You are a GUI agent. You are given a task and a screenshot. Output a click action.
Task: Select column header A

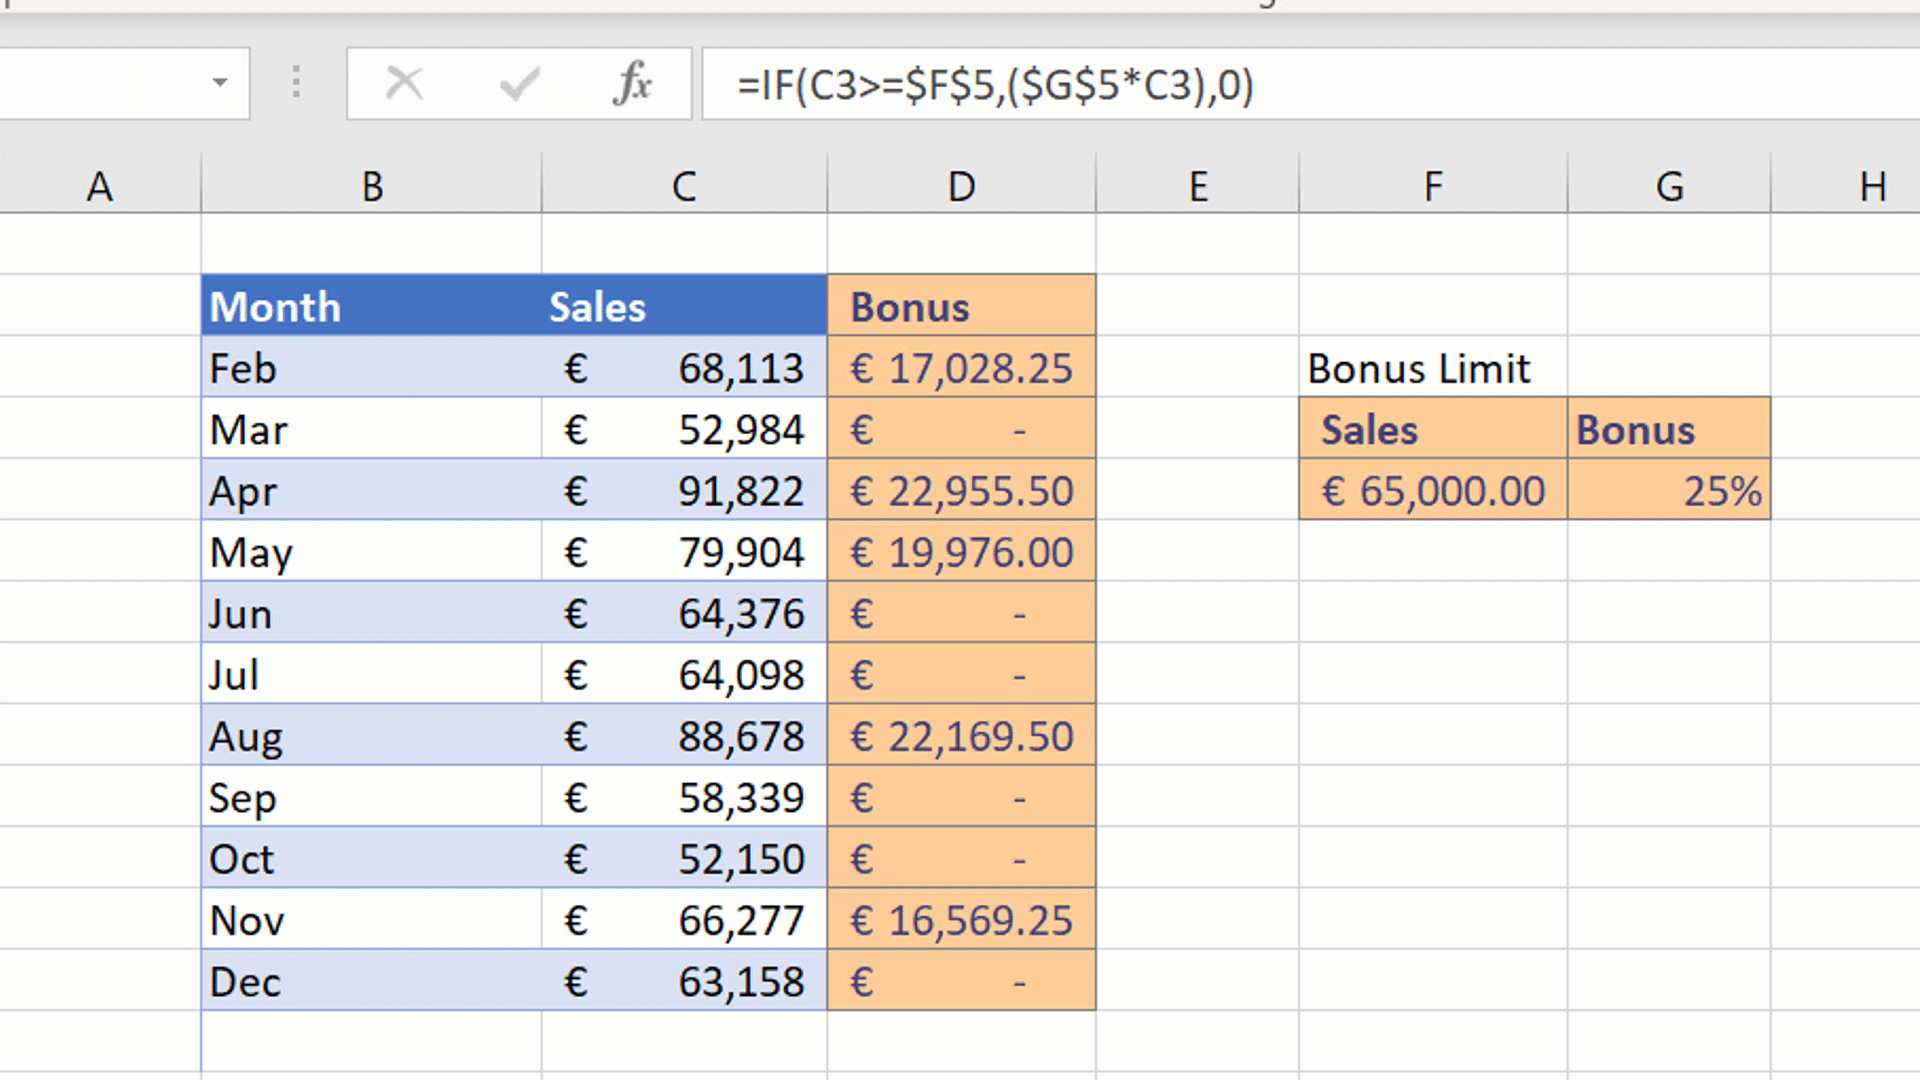click(x=98, y=185)
